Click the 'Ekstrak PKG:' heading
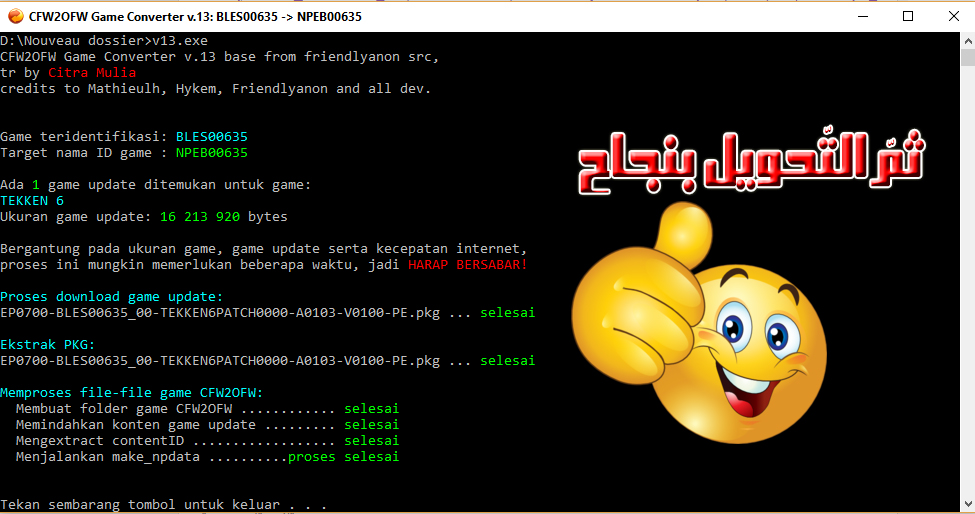 (x=48, y=345)
